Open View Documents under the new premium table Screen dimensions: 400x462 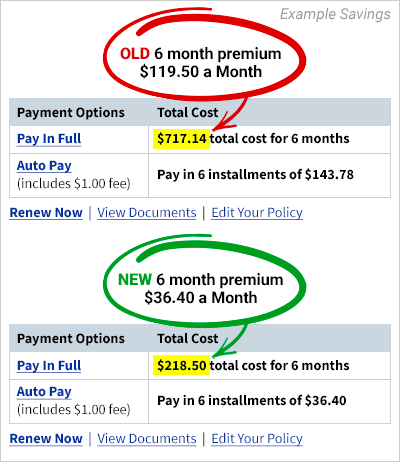pos(147,439)
